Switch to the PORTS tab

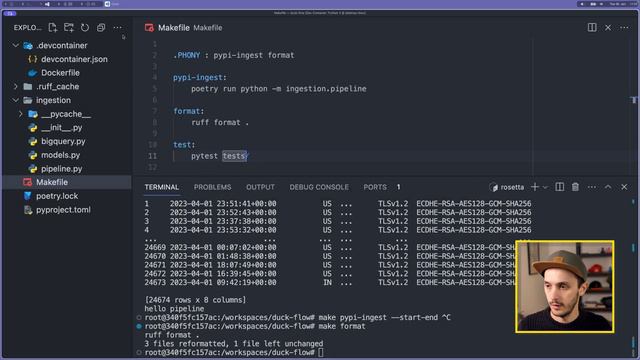(375, 187)
